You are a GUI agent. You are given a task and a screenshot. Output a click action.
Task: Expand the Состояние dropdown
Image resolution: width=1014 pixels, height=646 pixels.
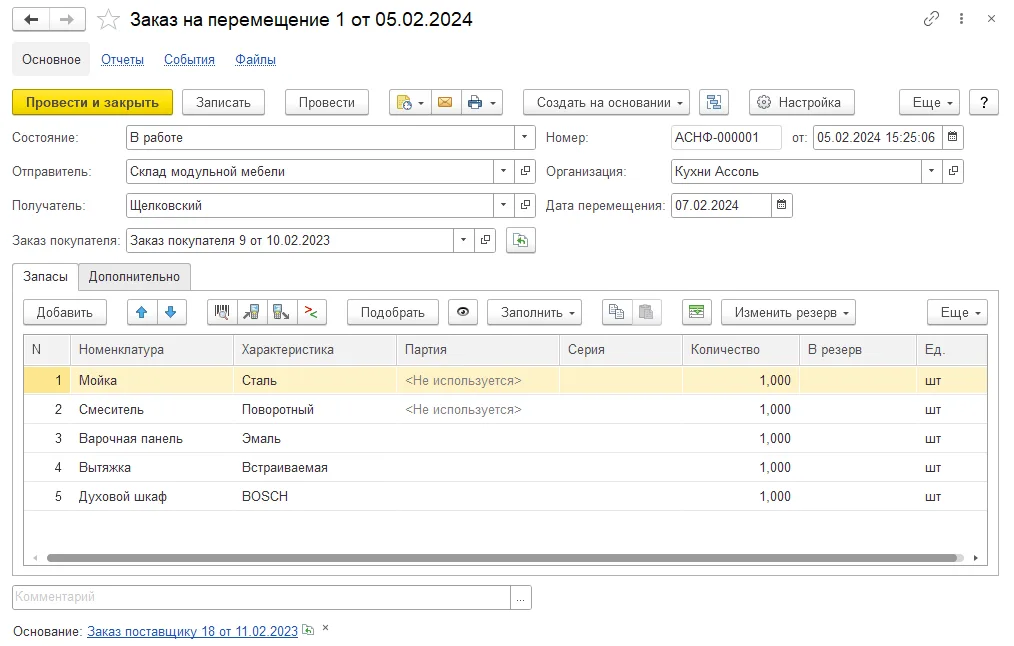point(524,137)
